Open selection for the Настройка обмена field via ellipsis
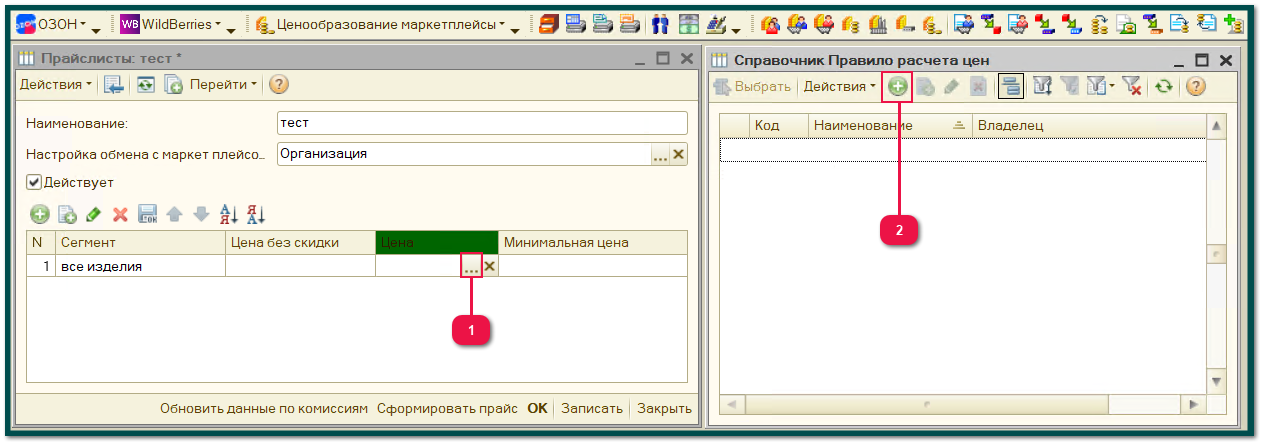The image size is (1263, 445). point(660,154)
